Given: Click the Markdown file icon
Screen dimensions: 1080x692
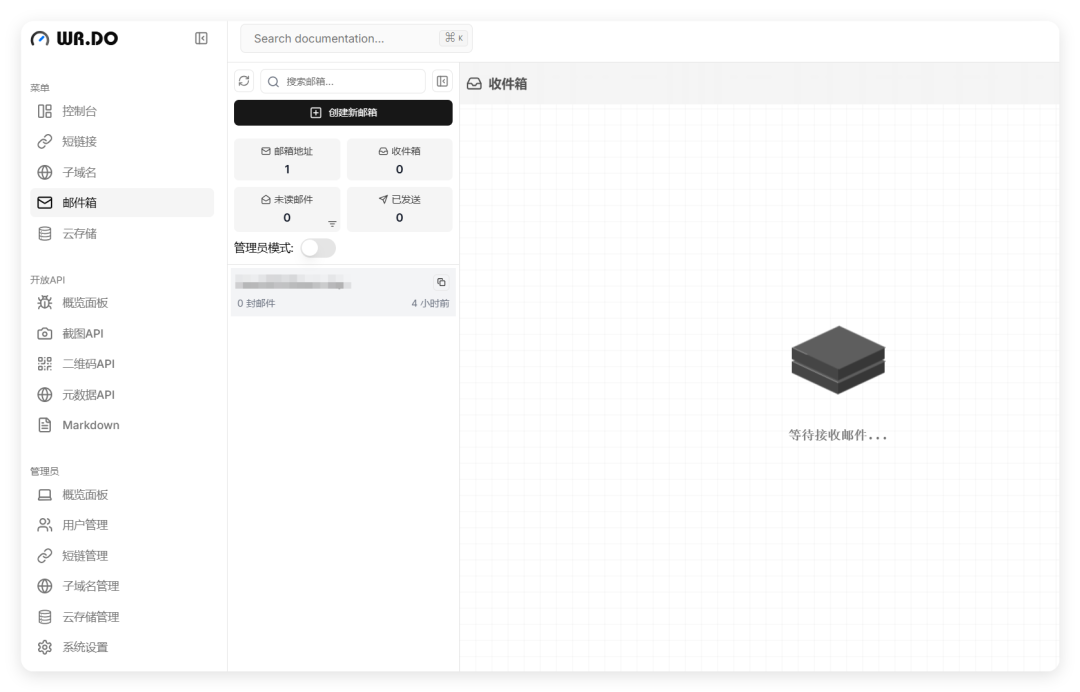Looking at the screenshot, I should pyautogui.click(x=45, y=425).
